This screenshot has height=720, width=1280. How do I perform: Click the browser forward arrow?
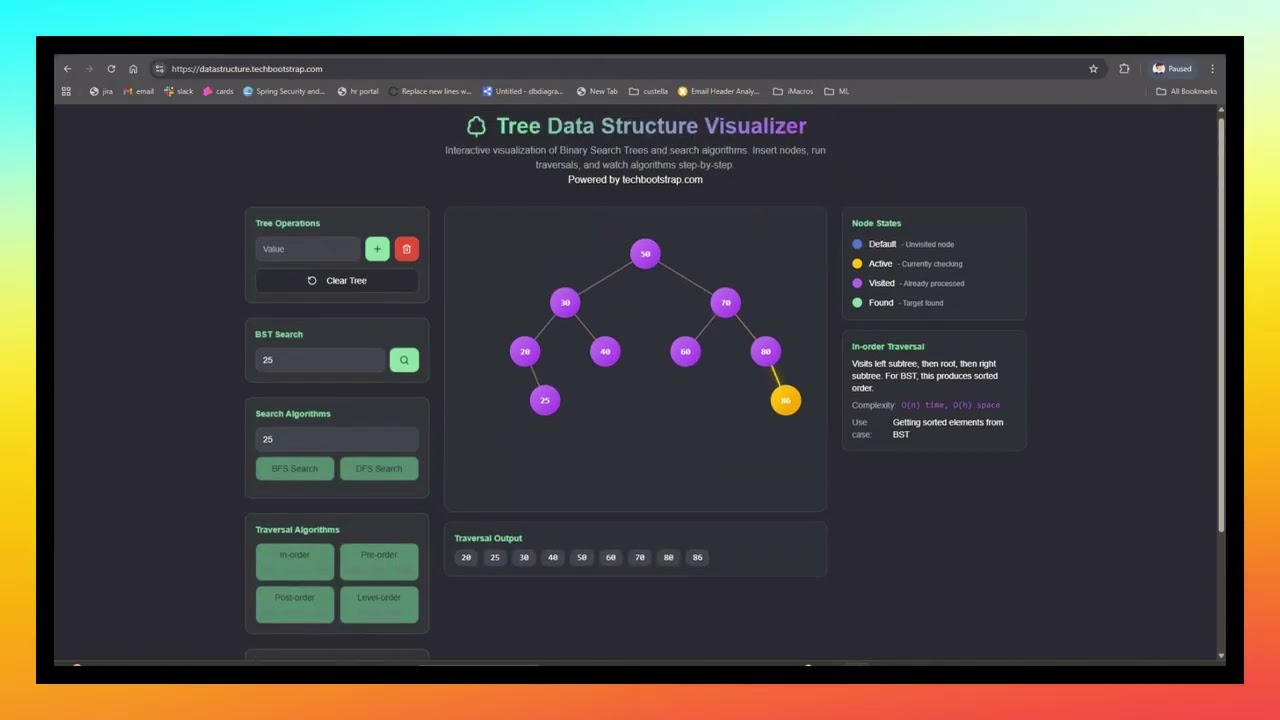point(89,69)
